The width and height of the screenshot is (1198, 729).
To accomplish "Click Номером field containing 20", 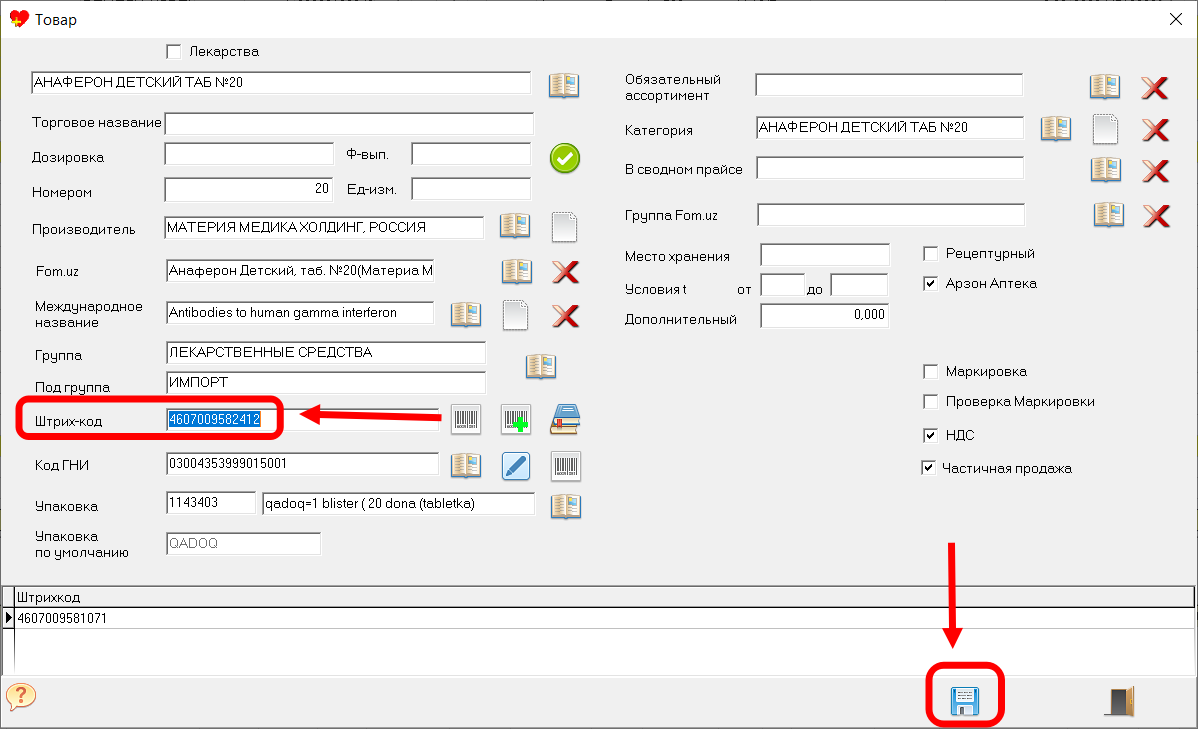I will (249, 189).
